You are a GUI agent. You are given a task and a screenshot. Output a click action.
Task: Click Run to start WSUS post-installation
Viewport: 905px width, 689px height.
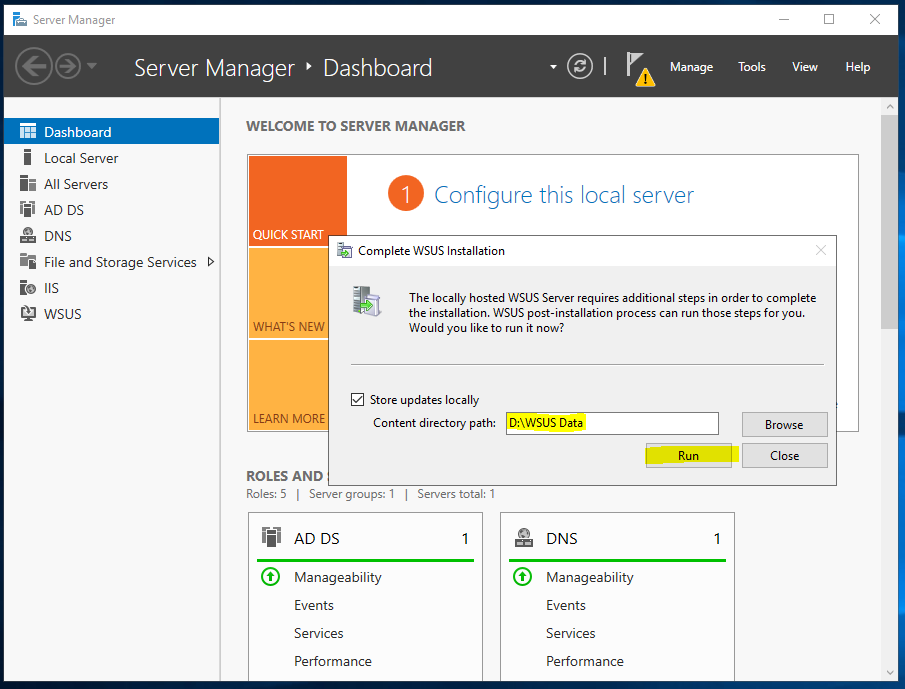tap(689, 455)
